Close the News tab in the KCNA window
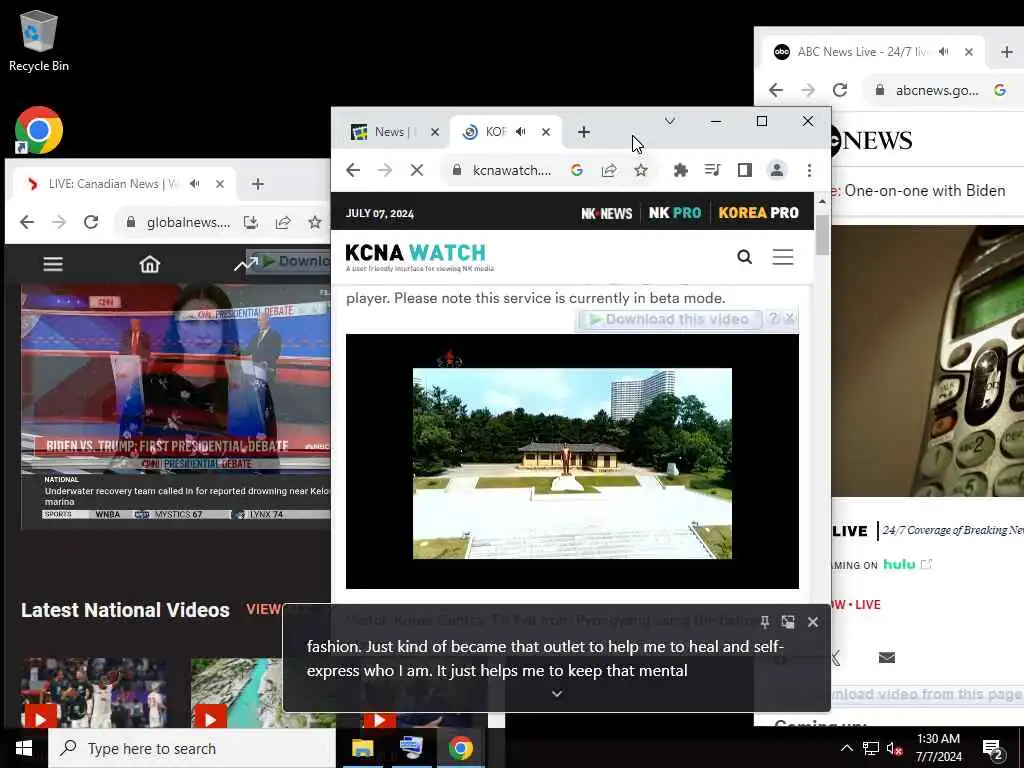The height and width of the screenshot is (768, 1024). click(x=435, y=132)
